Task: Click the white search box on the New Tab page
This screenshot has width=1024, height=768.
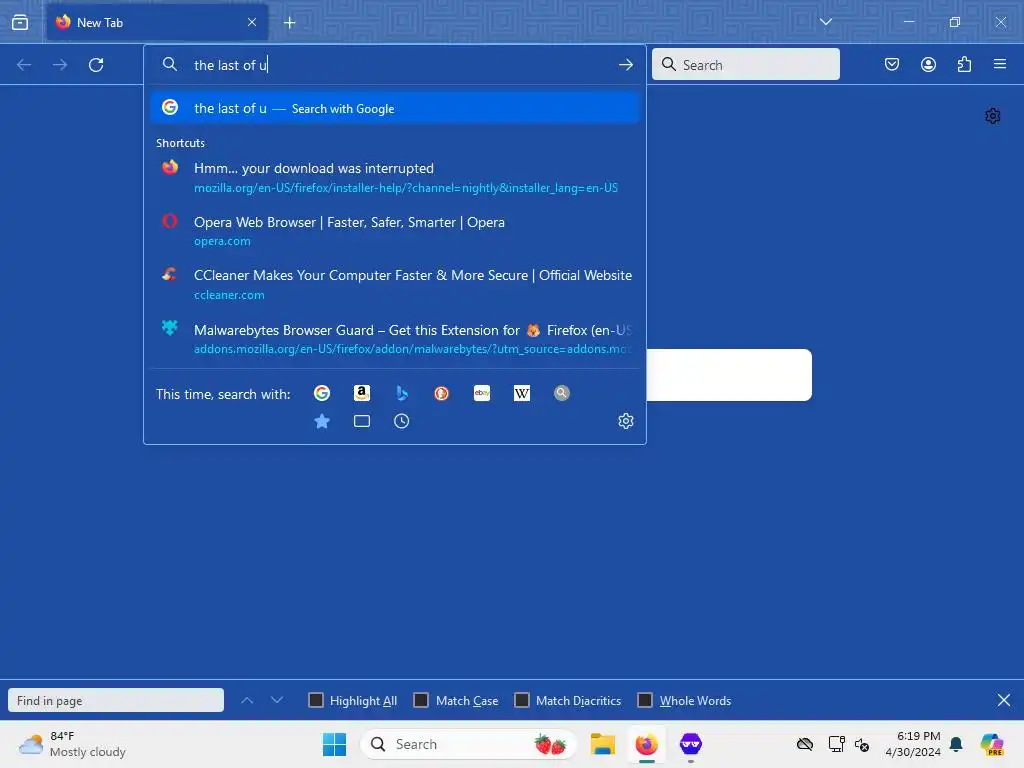Action: pyautogui.click(x=729, y=375)
